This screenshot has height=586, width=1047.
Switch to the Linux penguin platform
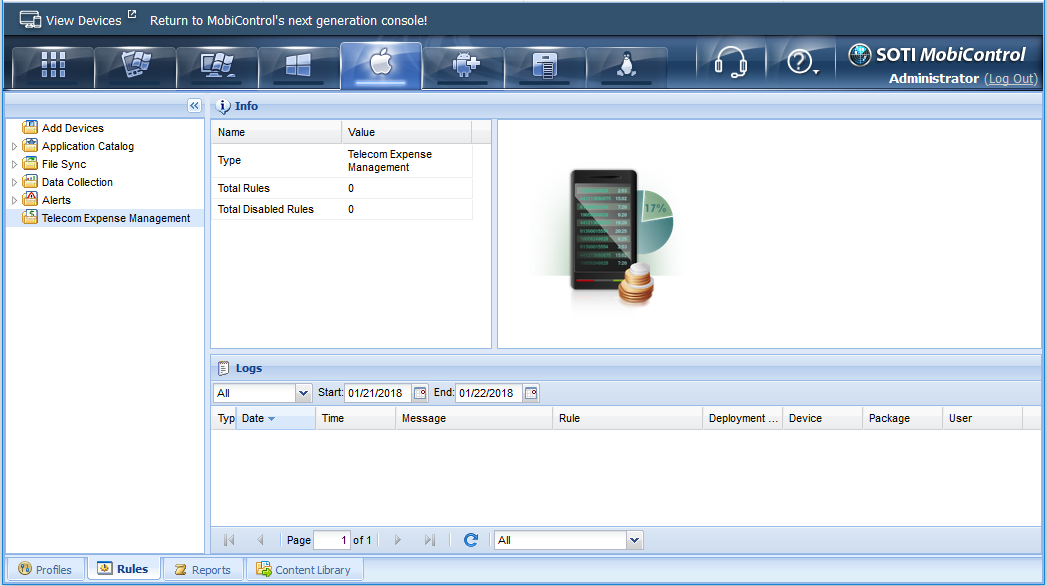coord(627,66)
